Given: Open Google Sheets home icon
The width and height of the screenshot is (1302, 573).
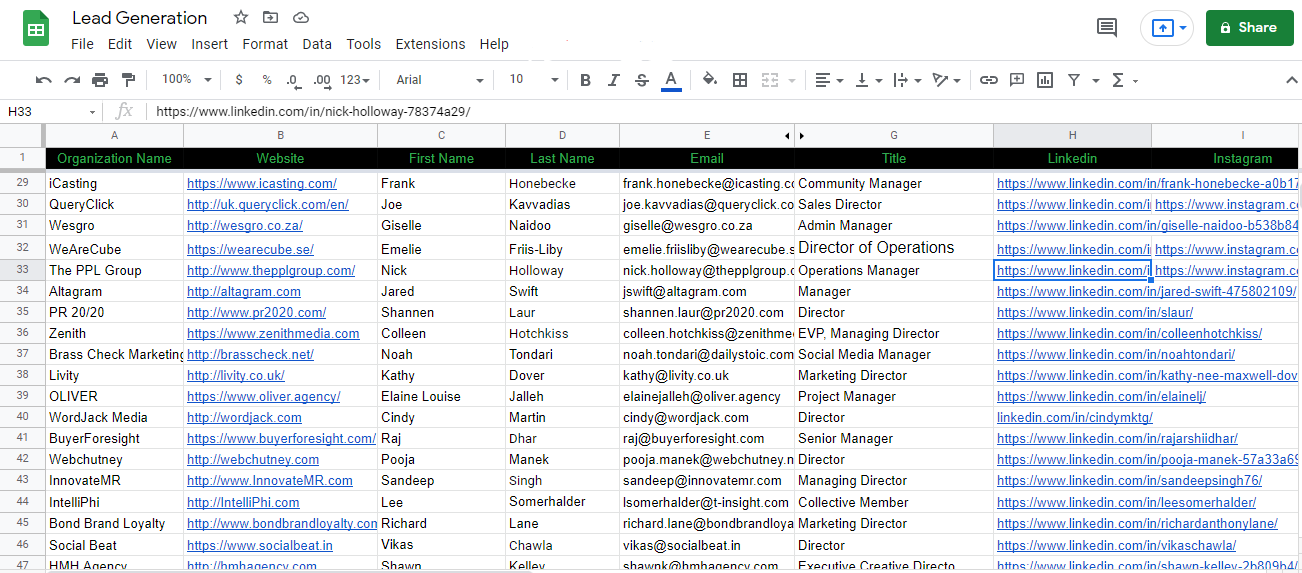Looking at the screenshot, I should [37, 29].
